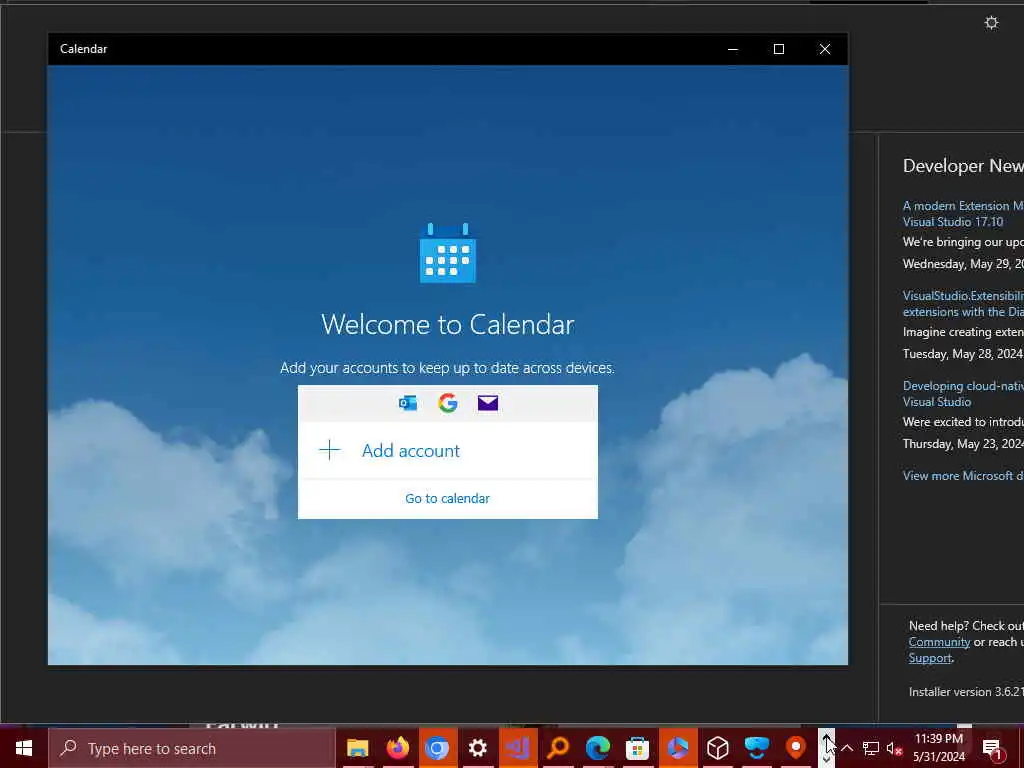This screenshot has width=1024, height=768.
Task: Open settings gear in Visual Studio Installer
Action: [991, 23]
